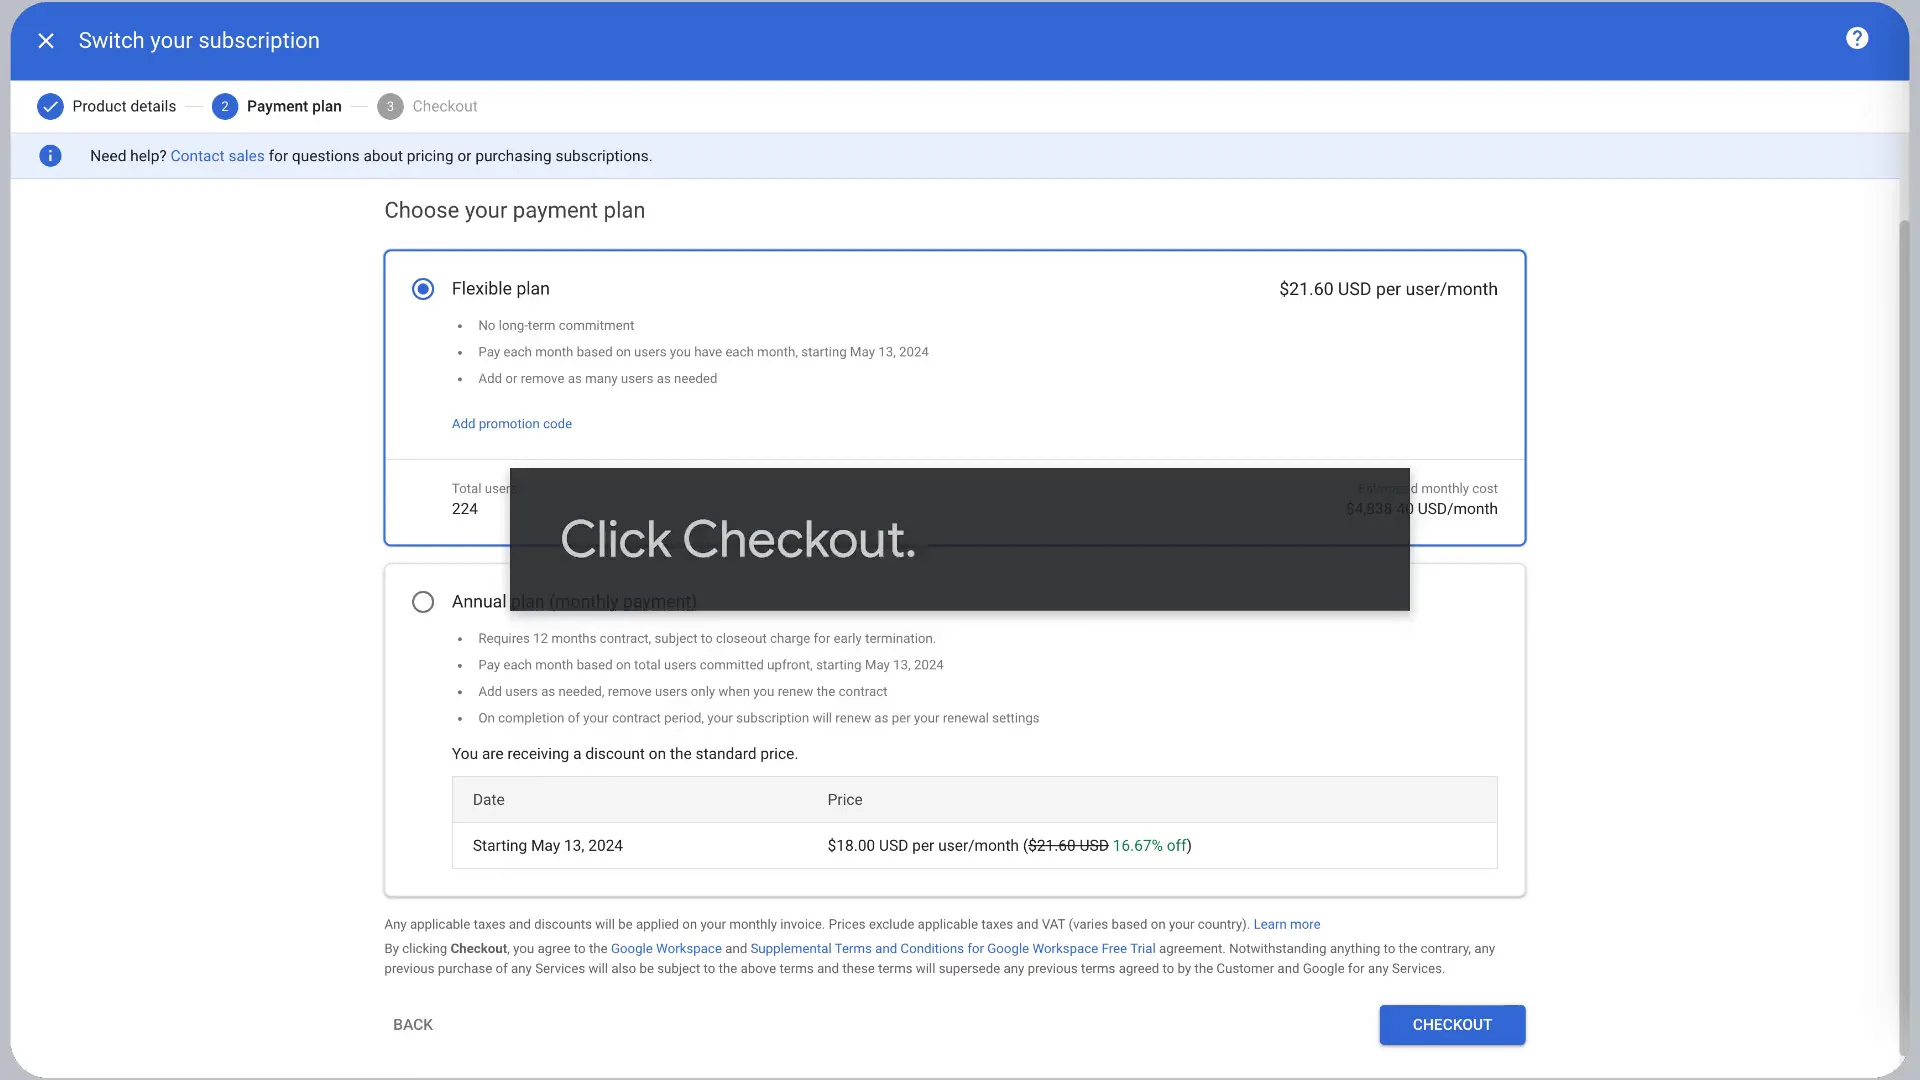This screenshot has height=1080, width=1920.
Task: Open the Learn more link about taxes
Action: pos(1287,925)
